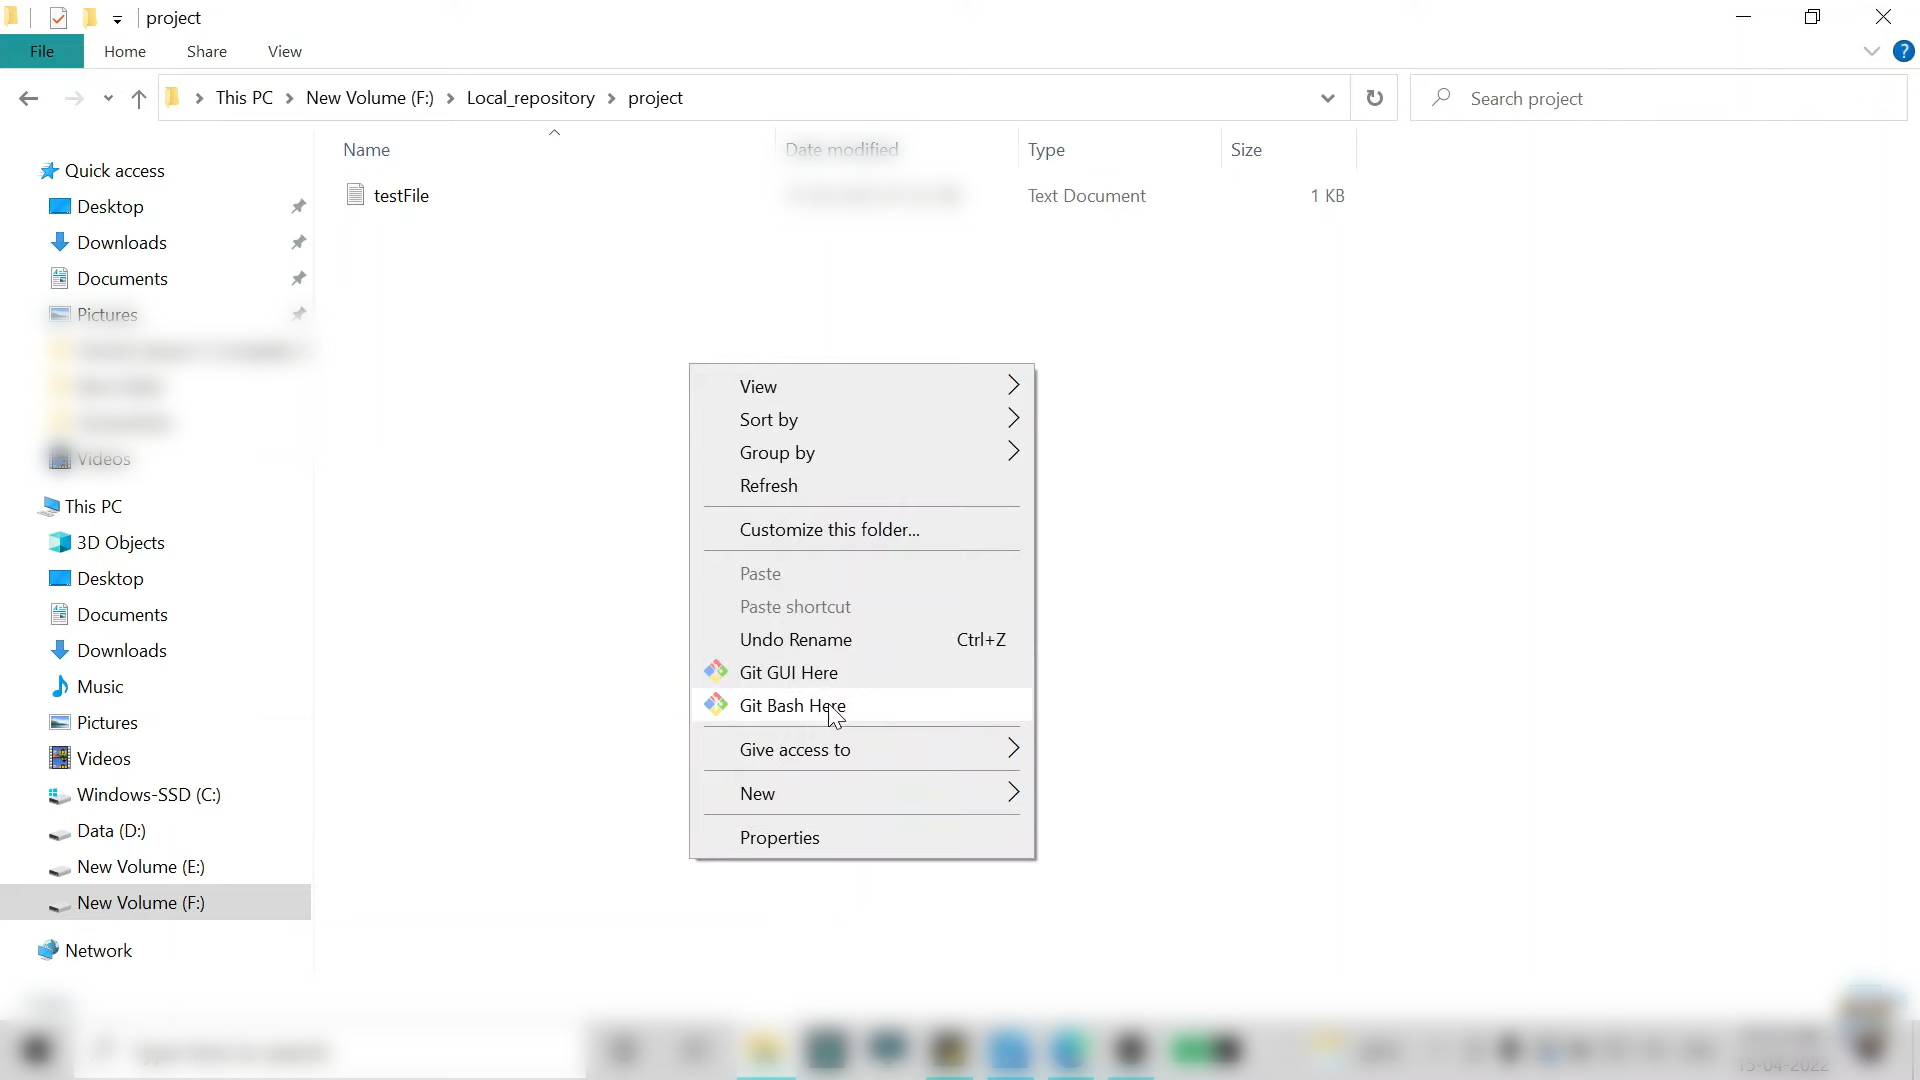Screen dimensions: 1920x1080
Task: Click the Back navigation arrow
Action: tap(28, 98)
